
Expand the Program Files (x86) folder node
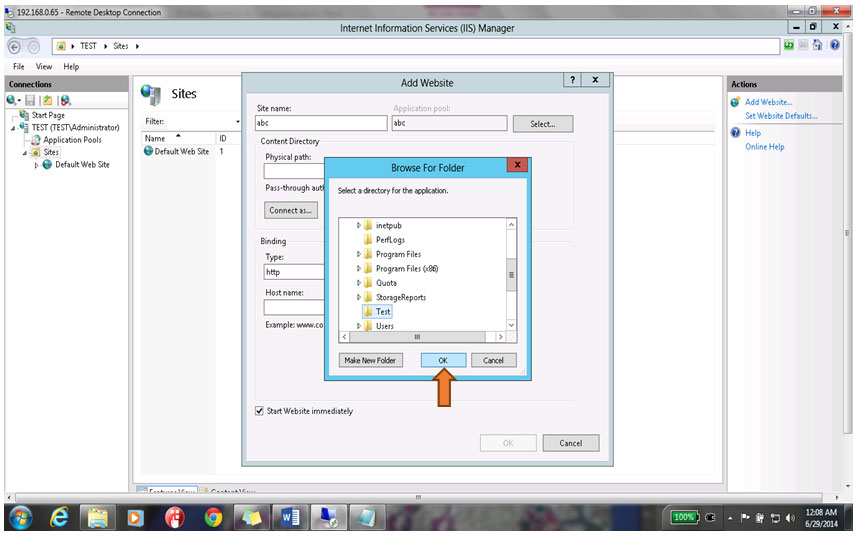pos(359,268)
